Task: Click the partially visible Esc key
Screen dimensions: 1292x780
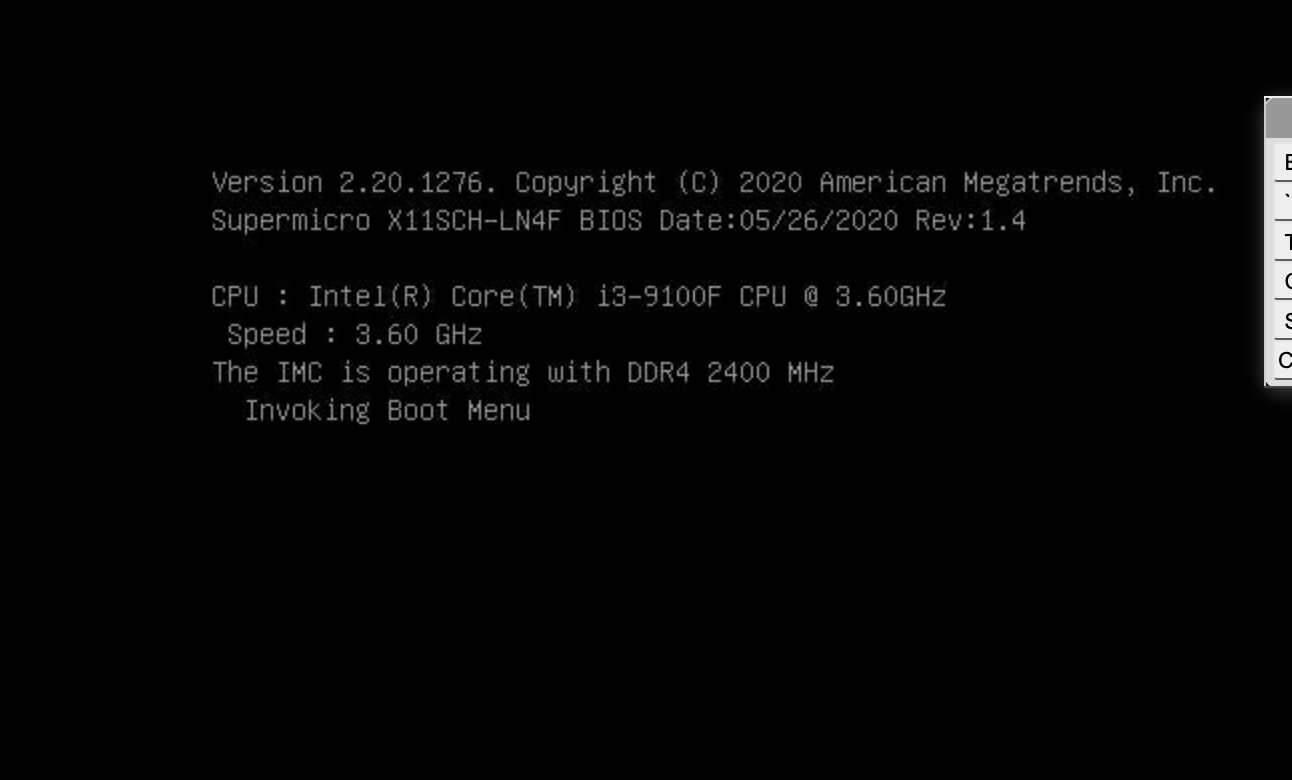Action: [x=1283, y=162]
